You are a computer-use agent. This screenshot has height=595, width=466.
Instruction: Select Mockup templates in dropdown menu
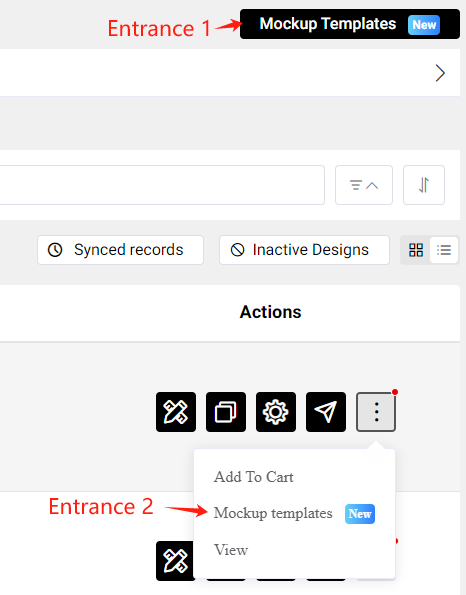[273, 513]
